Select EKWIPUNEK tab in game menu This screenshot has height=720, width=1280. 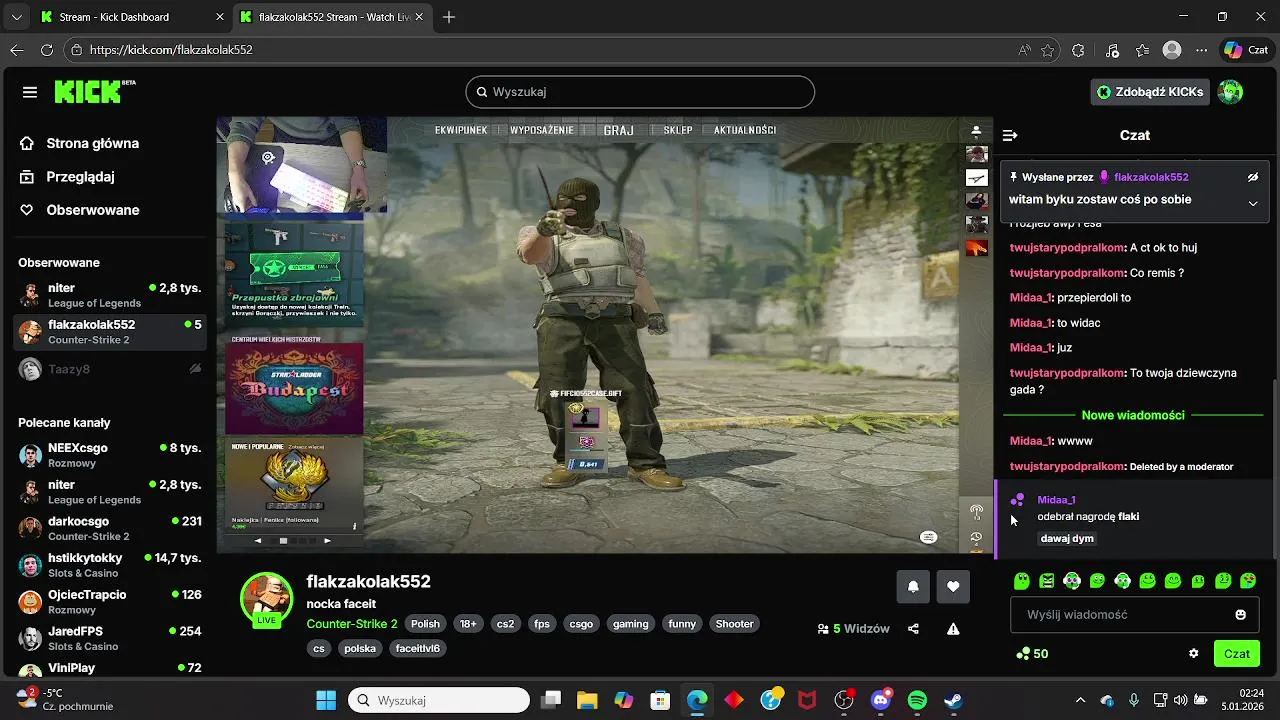pos(461,130)
